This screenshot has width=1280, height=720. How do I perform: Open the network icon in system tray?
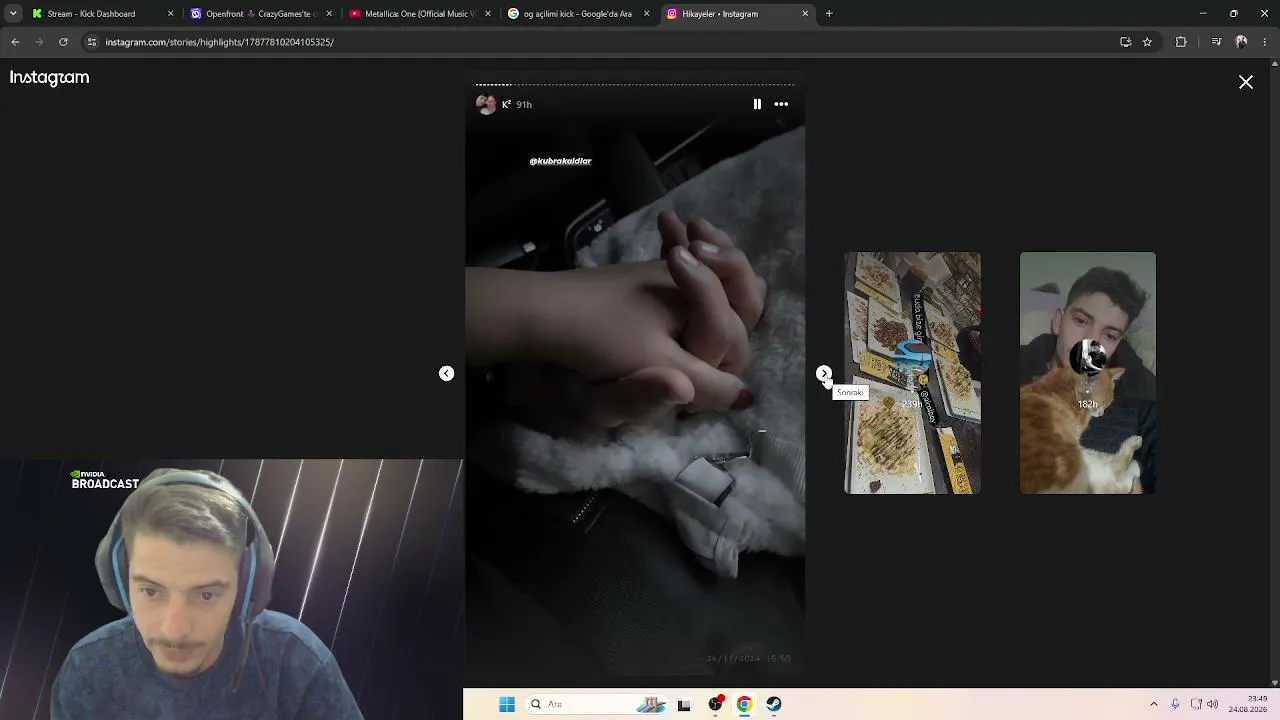point(1196,705)
